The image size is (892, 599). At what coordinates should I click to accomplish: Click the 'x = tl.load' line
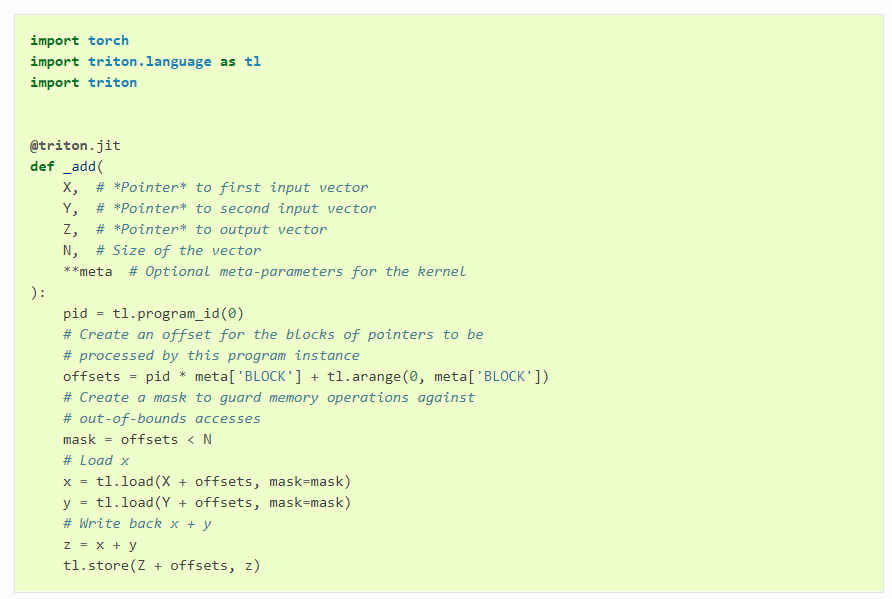[x=207, y=482]
